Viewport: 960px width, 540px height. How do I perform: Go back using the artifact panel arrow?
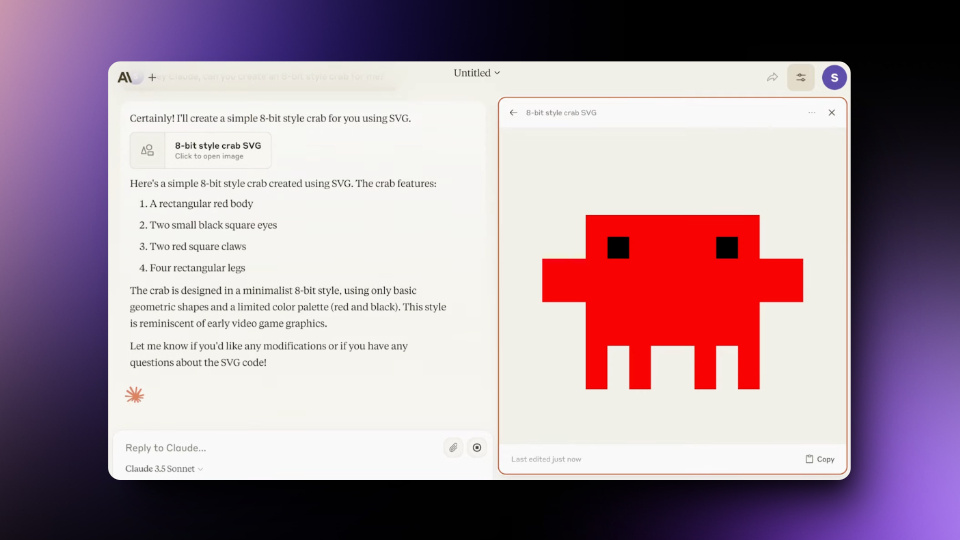(x=513, y=113)
